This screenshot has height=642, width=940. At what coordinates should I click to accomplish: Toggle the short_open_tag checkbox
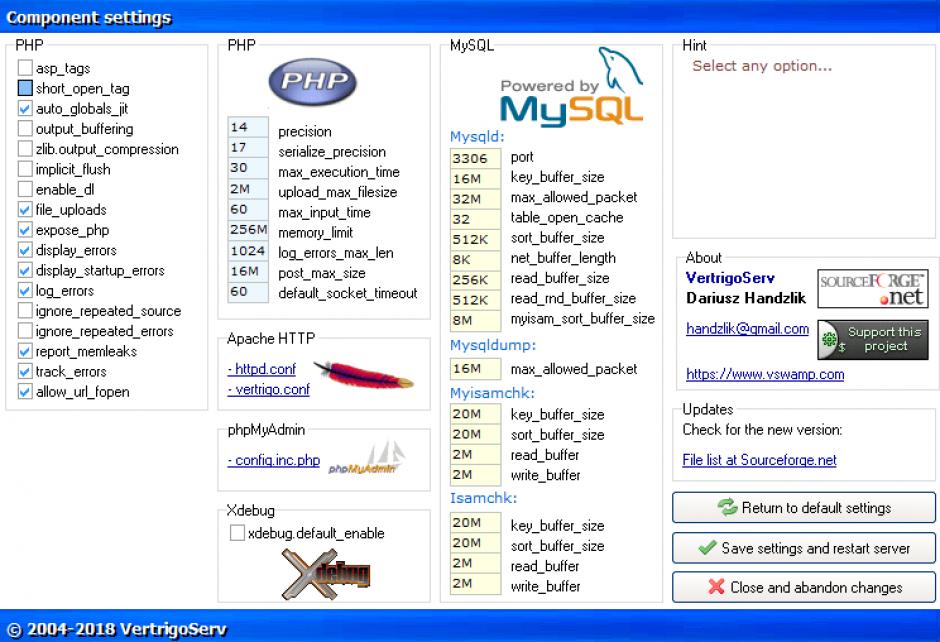(x=25, y=88)
